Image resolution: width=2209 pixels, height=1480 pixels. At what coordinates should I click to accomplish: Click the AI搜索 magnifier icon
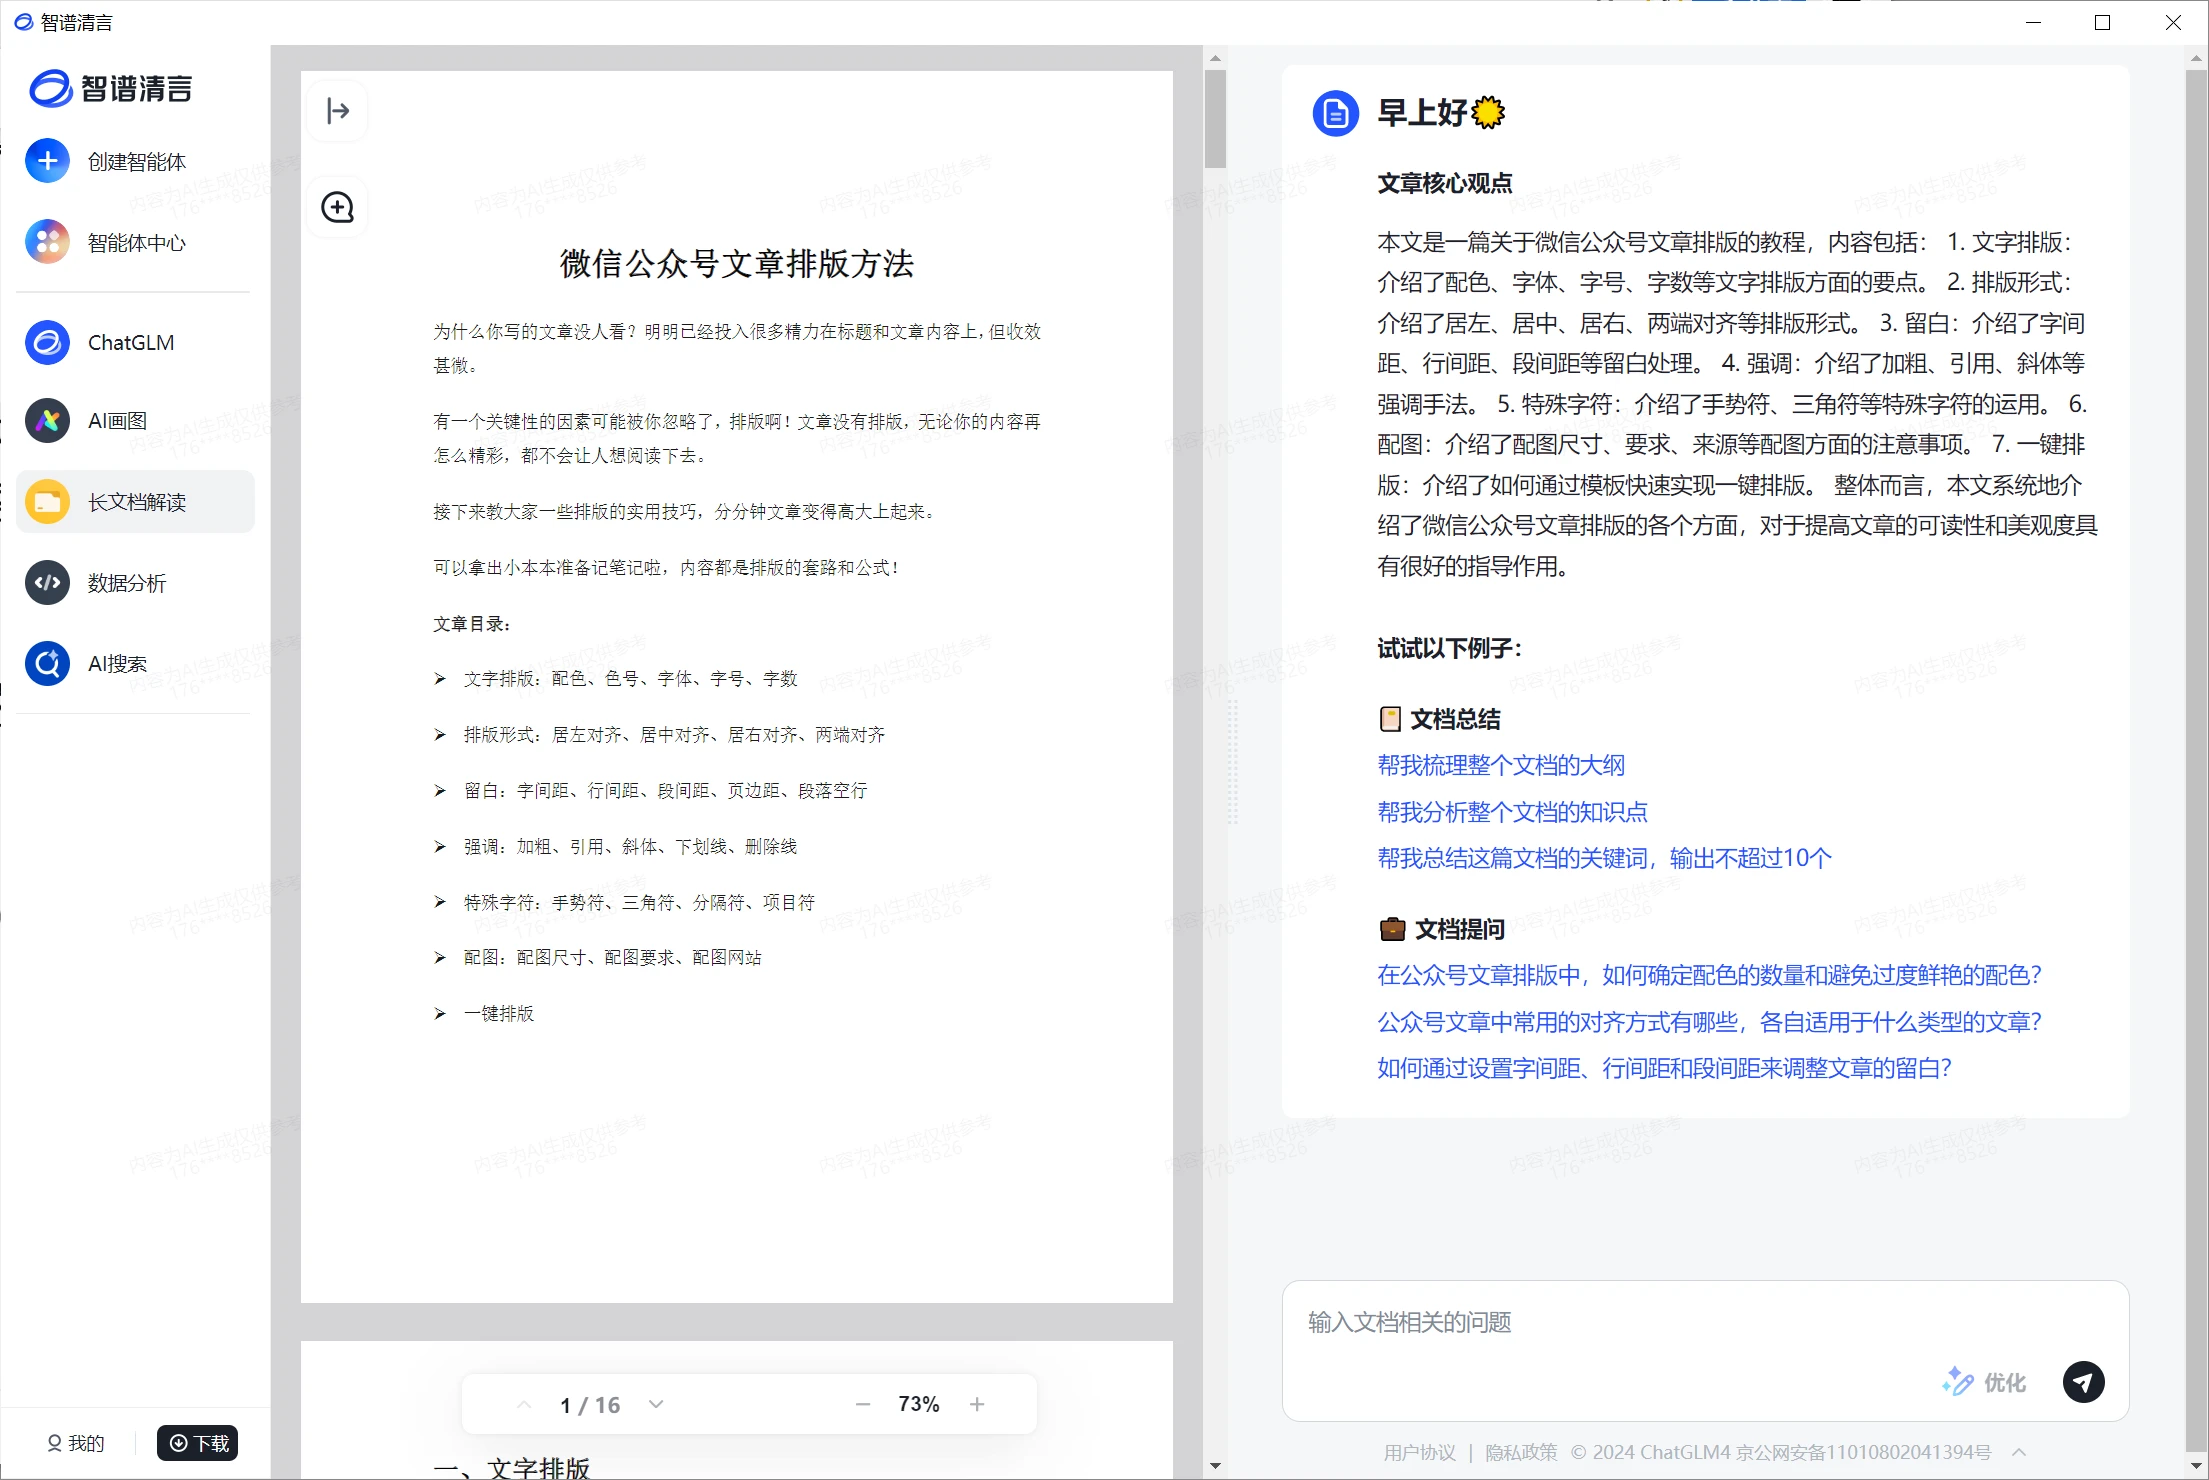[x=47, y=663]
